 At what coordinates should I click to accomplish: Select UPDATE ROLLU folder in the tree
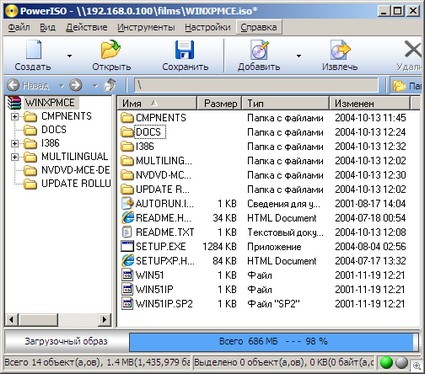(76, 184)
